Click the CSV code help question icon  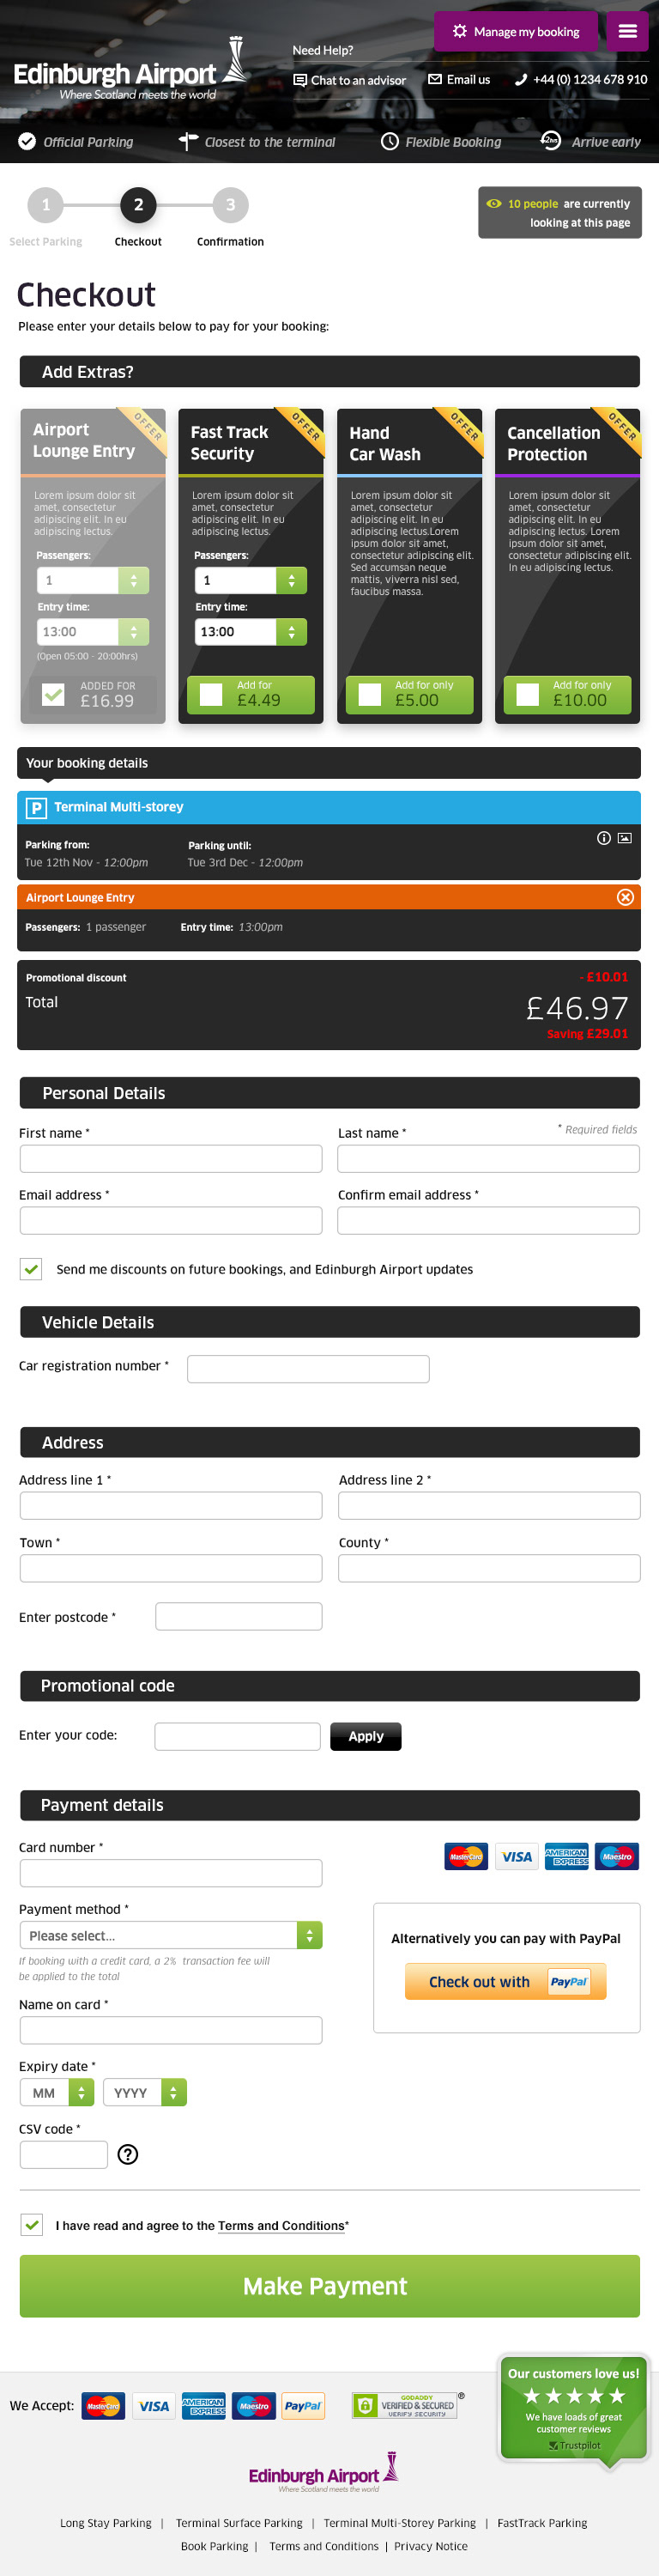pyautogui.click(x=128, y=2154)
